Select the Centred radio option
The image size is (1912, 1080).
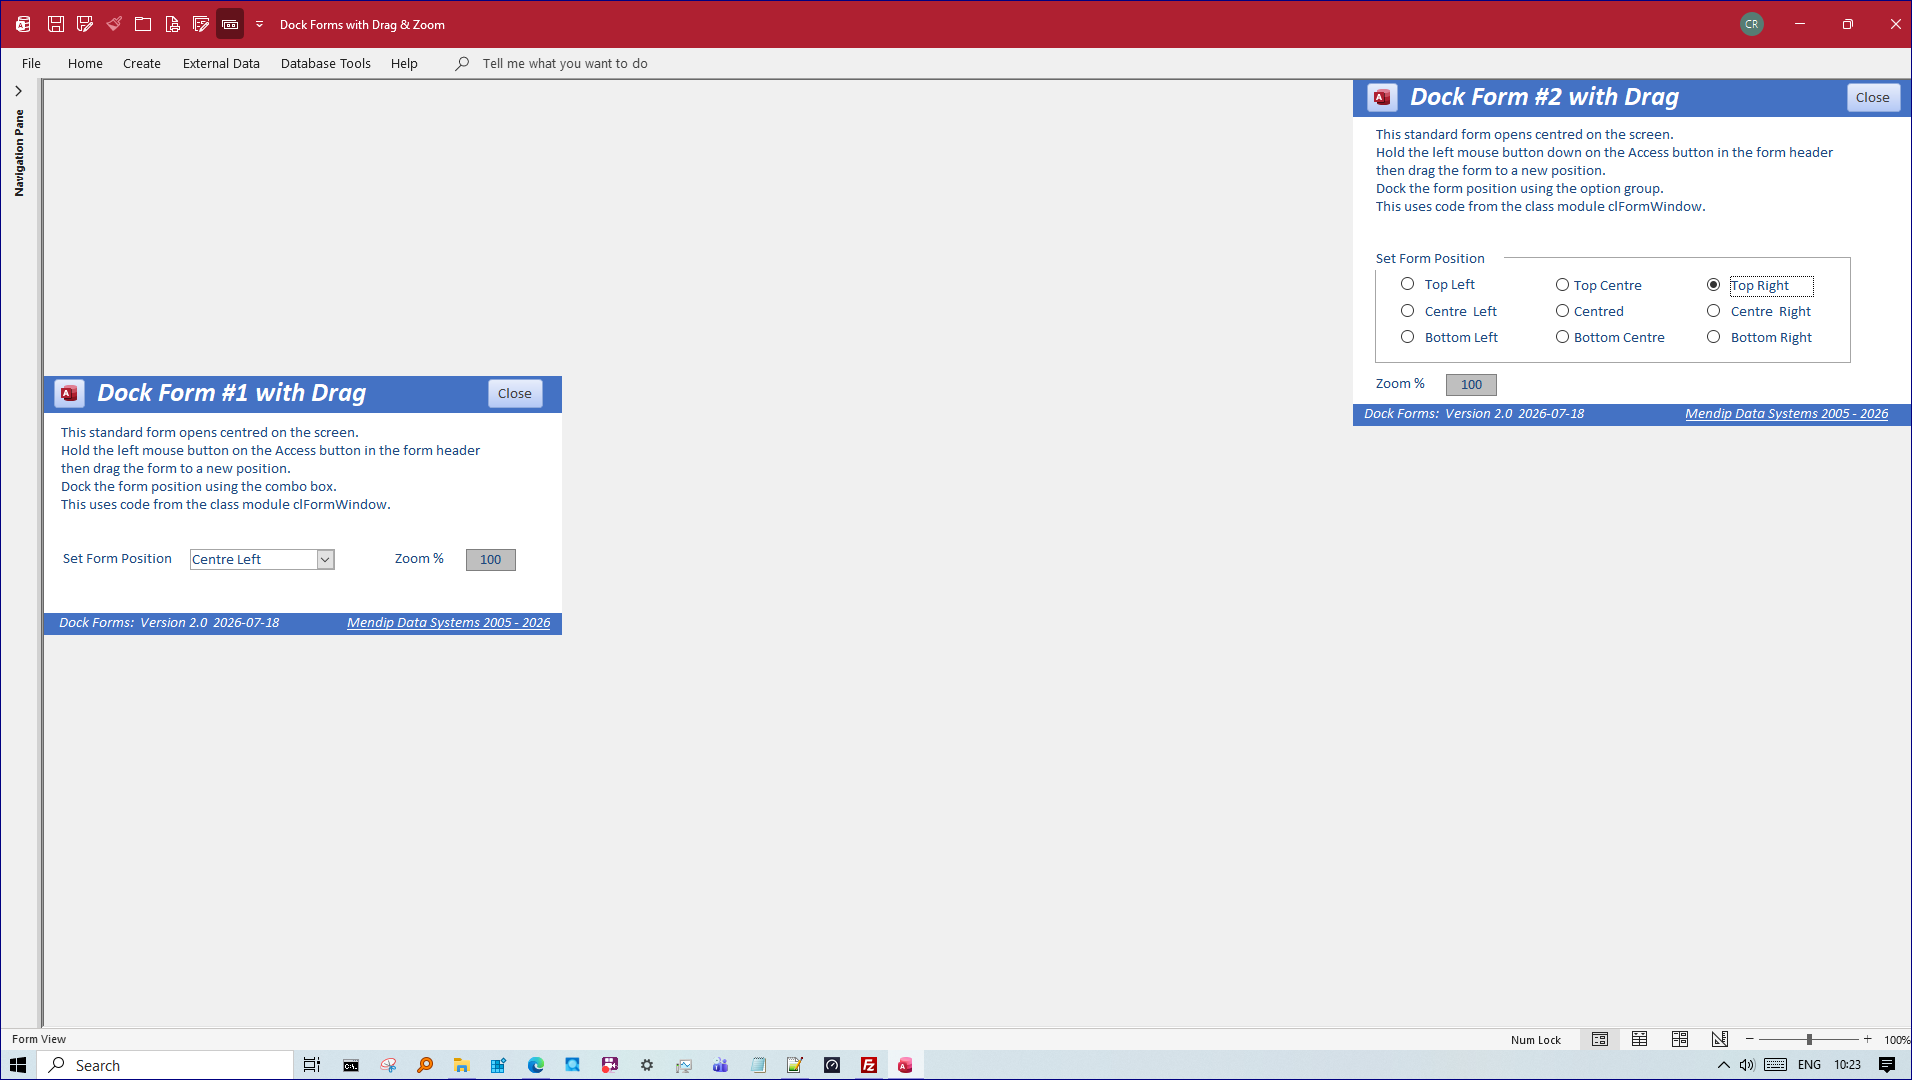[x=1562, y=311]
